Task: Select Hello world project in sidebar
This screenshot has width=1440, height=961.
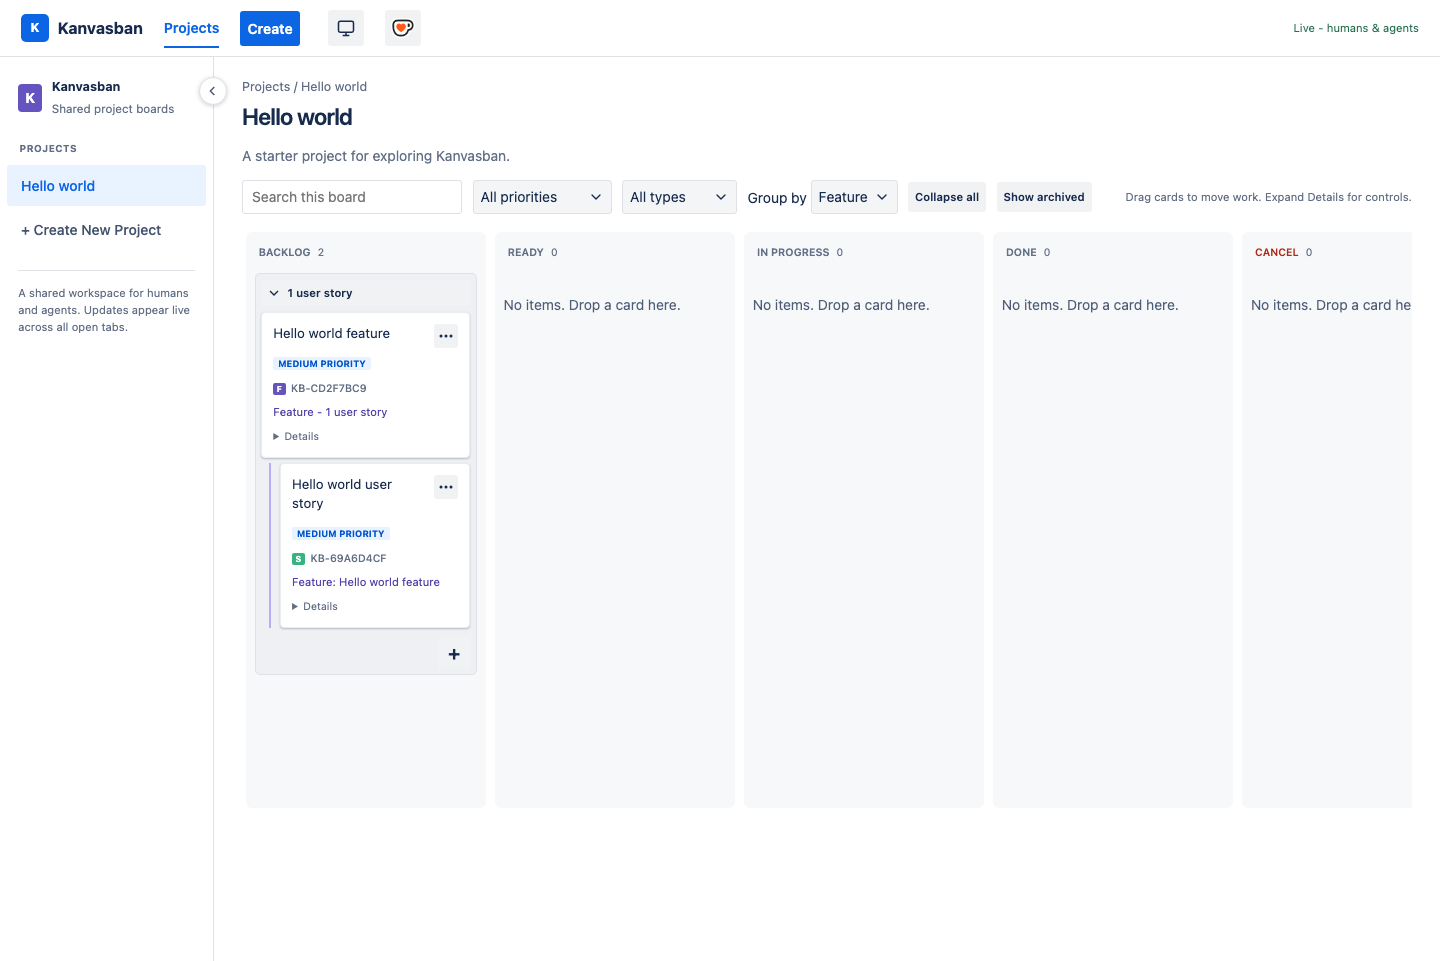Action: point(106,186)
